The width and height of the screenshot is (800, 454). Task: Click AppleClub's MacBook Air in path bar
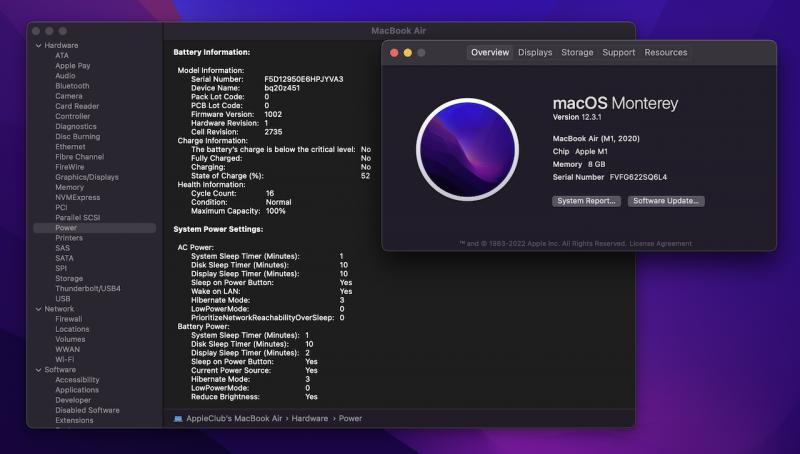tap(234, 419)
